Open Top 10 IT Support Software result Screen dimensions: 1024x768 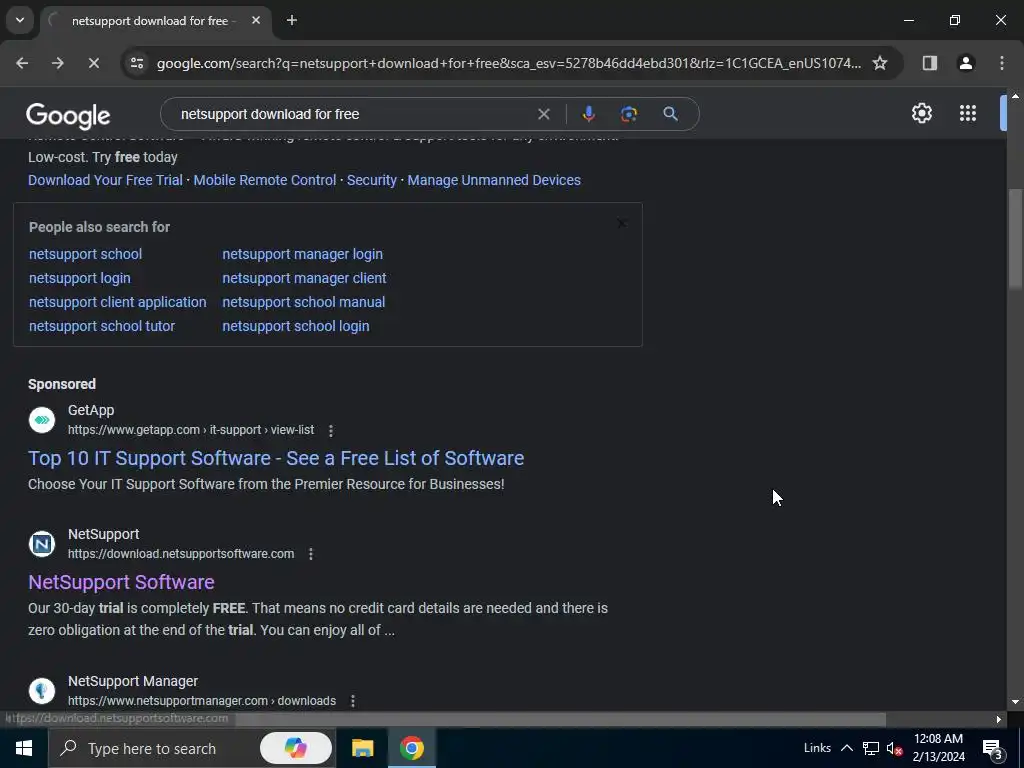[x=276, y=458]
